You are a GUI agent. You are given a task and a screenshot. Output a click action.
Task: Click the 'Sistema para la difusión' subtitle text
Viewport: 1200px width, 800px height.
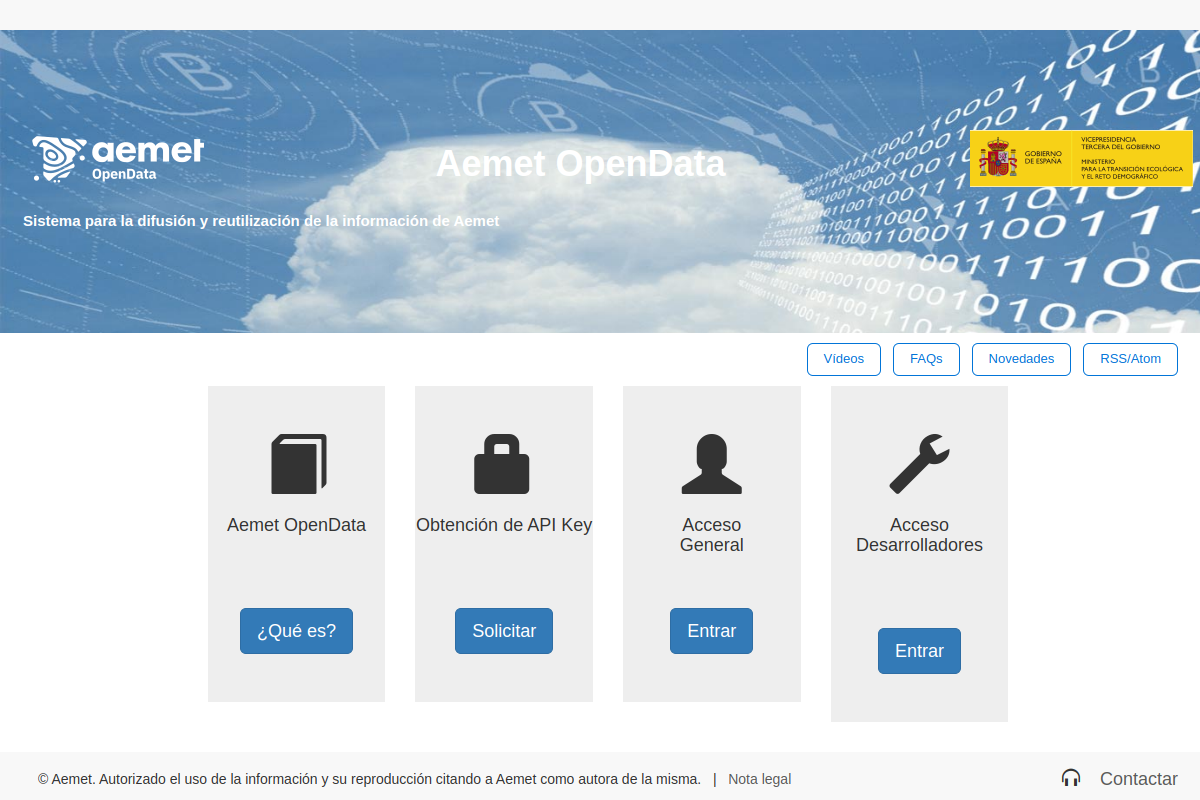click(x=261, y=221)
